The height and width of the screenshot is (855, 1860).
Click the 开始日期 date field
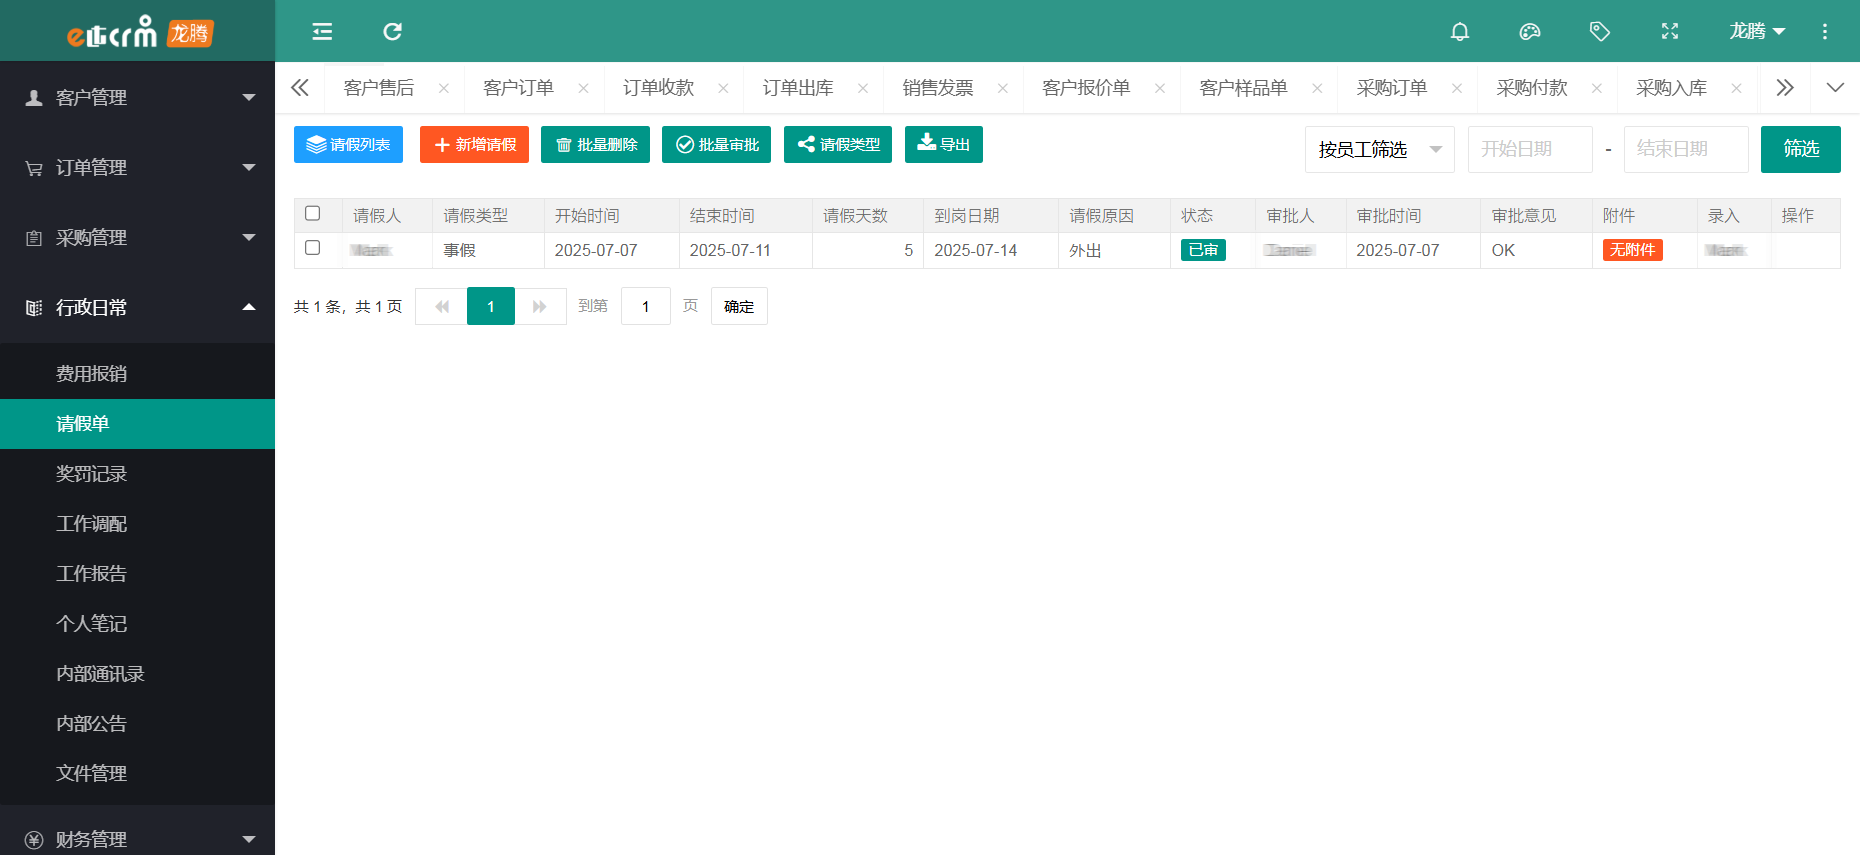[1530, 149]
